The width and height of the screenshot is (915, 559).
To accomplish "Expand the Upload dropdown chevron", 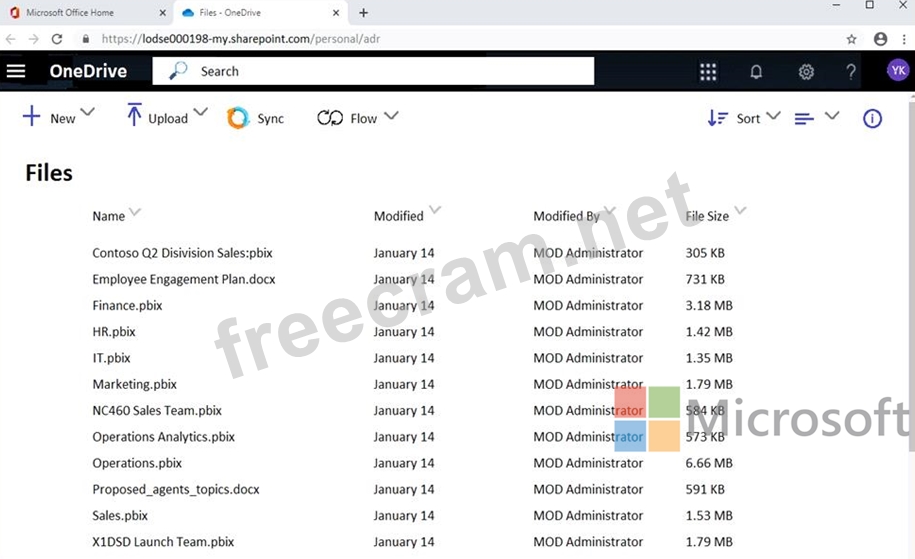I will coord(200,111).
